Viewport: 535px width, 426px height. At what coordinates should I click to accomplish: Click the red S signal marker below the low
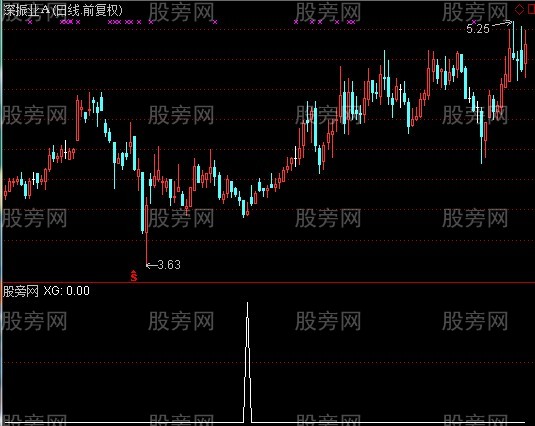point(134,276)
